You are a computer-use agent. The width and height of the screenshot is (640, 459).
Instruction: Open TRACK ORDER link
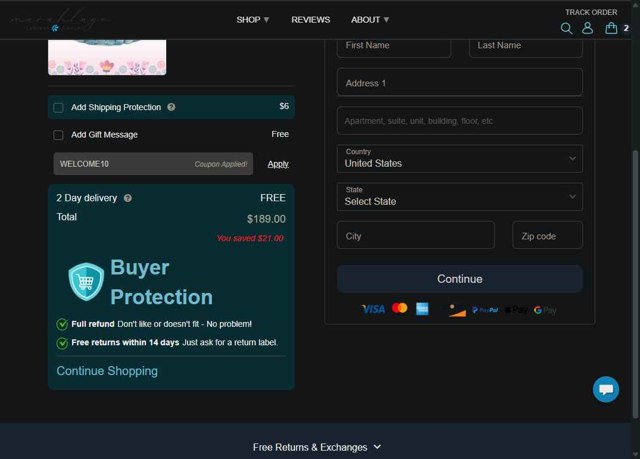(x=591, y=12)
